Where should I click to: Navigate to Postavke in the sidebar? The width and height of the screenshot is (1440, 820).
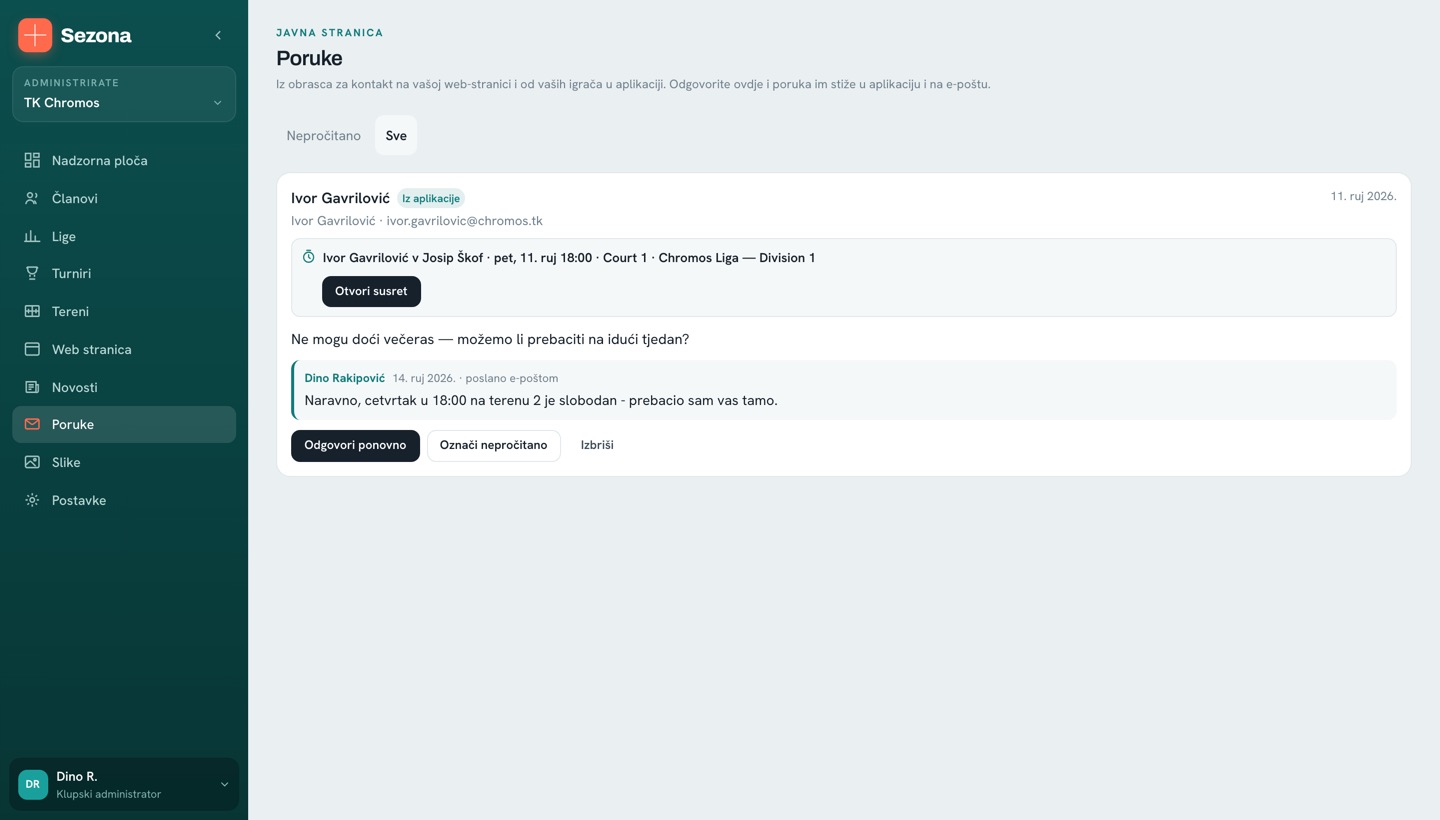(x=124, y=500)
